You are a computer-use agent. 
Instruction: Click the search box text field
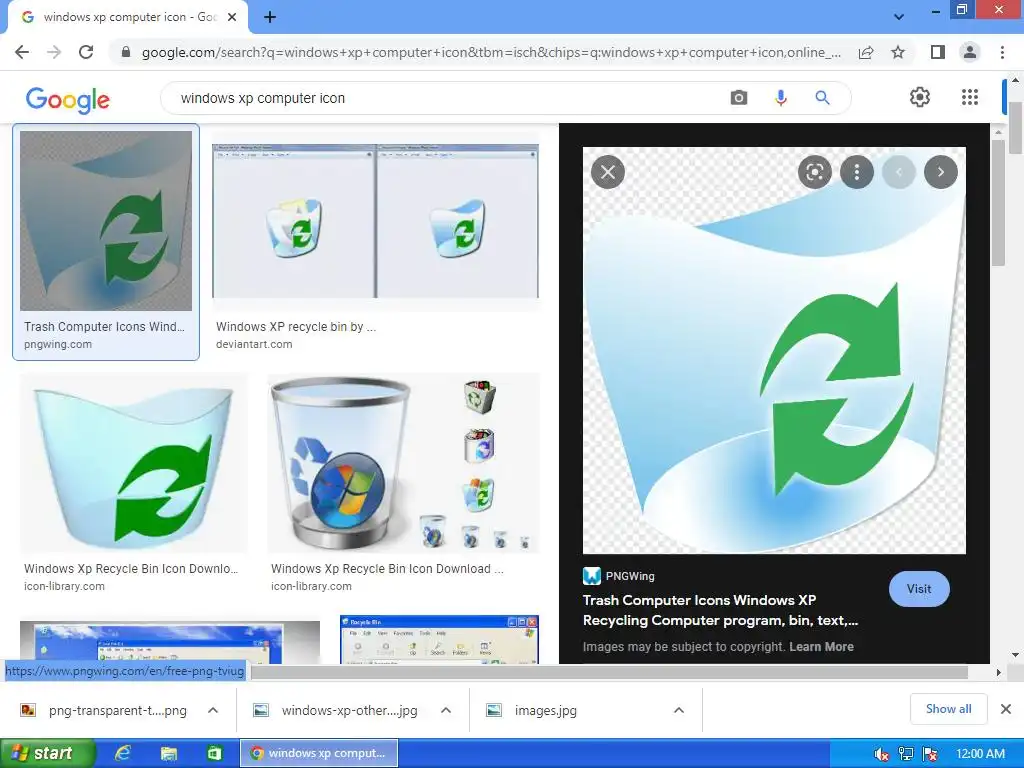(x=444, y=98)
